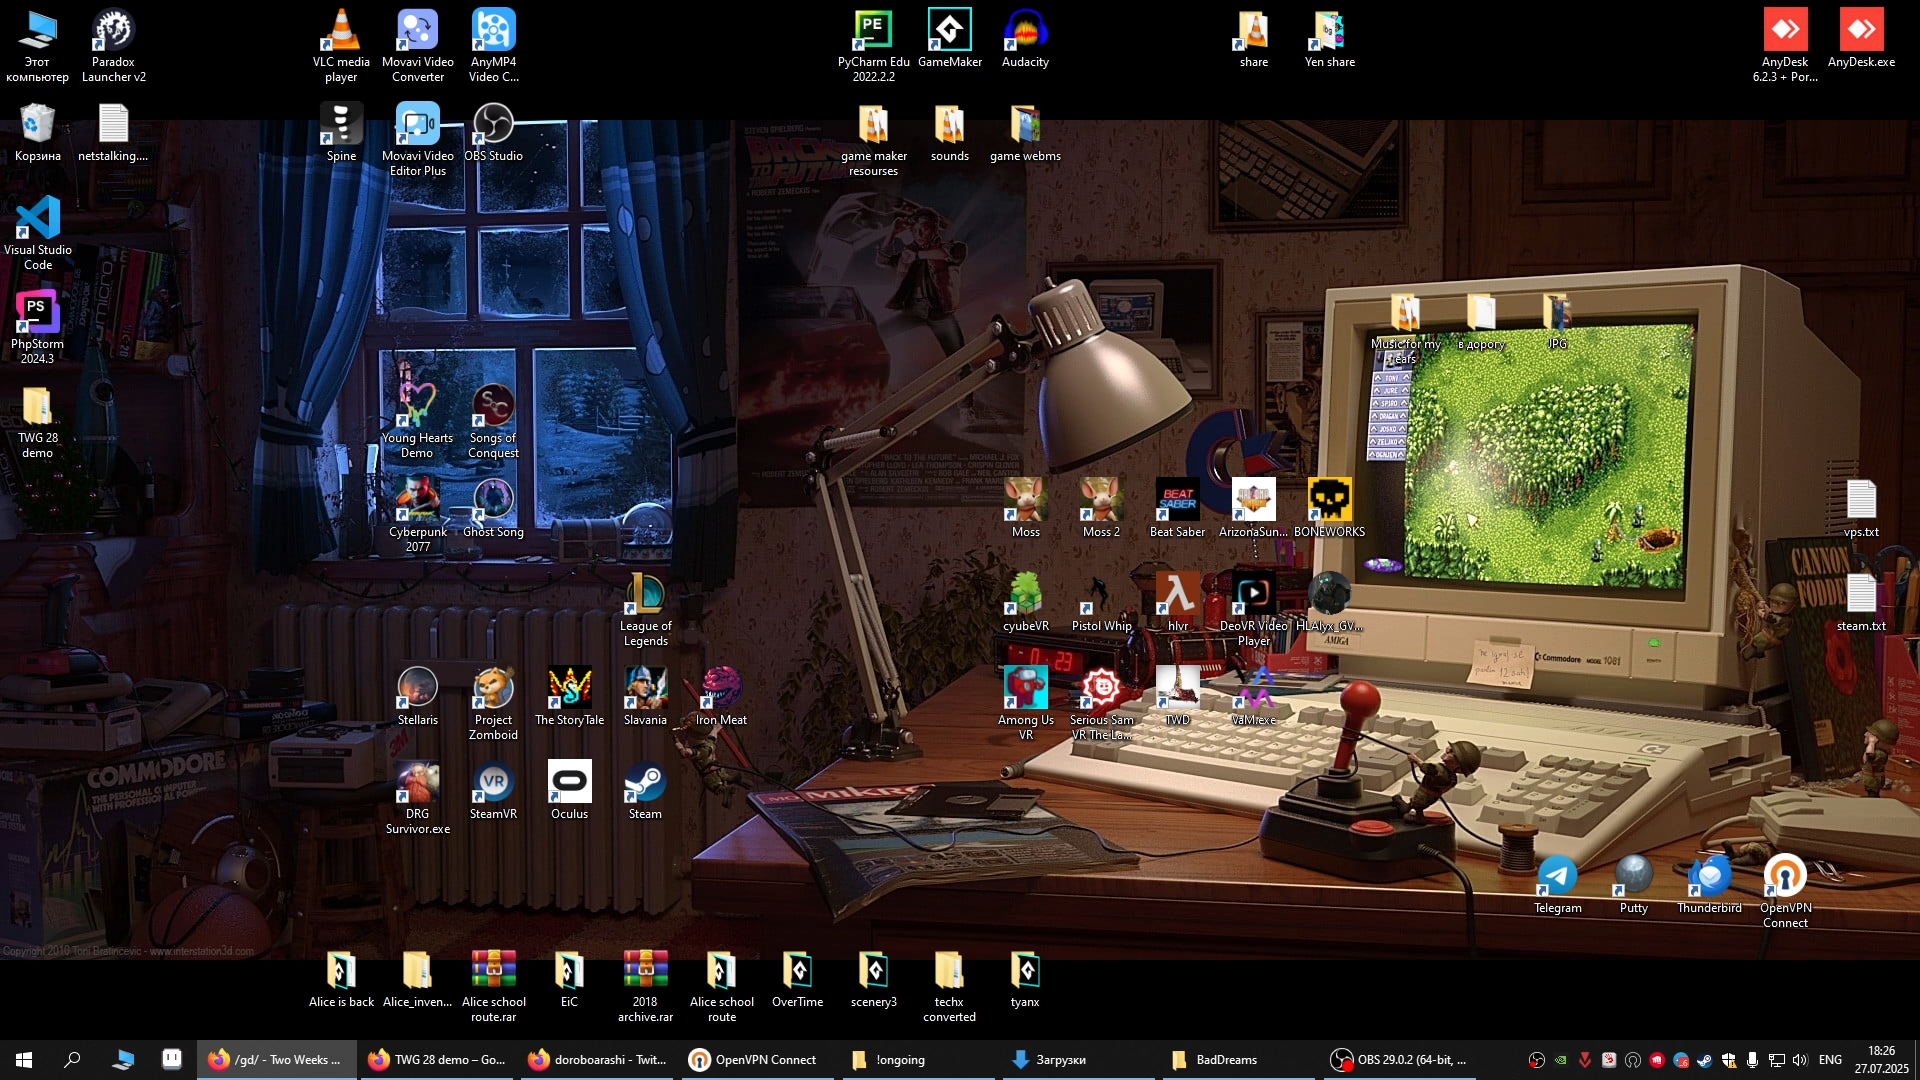This screenshot has height=1080, width=1920.
Task: Click the BONEWORKS game icon
Action: click(x=1329, y=501)
